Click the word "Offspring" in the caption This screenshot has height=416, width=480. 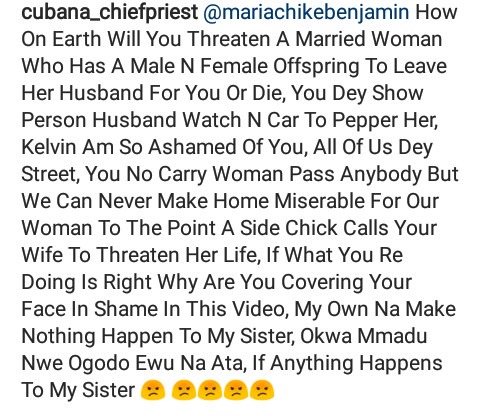point(316,66)
